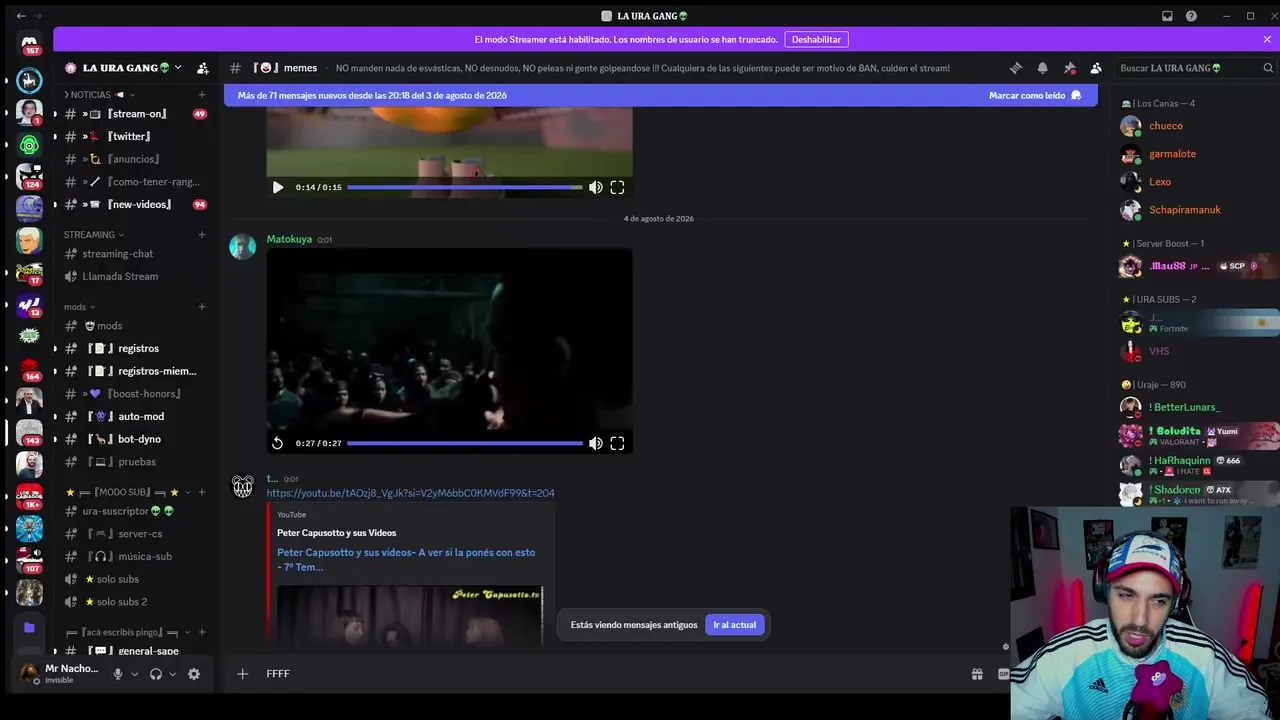Open the gift icon in message box

(977, 674)
